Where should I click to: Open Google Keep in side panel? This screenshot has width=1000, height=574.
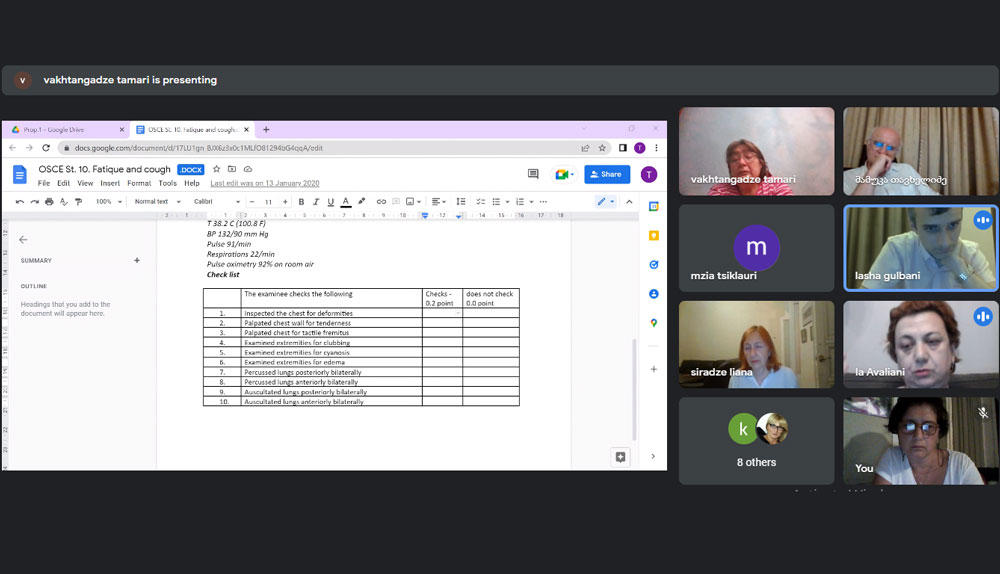click(653, 236)
